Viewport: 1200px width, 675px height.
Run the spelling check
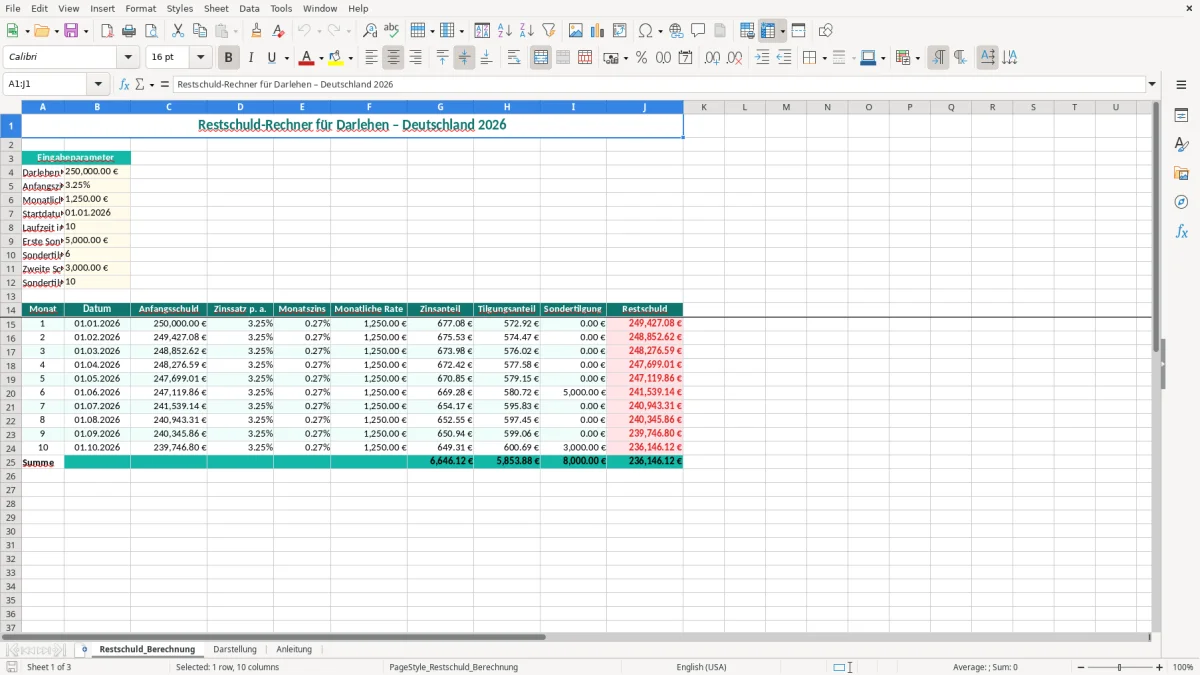[392, 31]
